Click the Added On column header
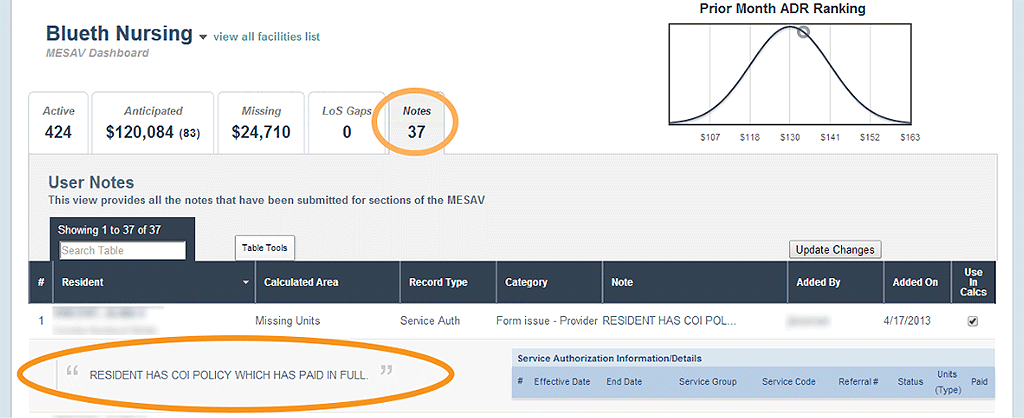The image size is (1024, 418). click(916, 282)
